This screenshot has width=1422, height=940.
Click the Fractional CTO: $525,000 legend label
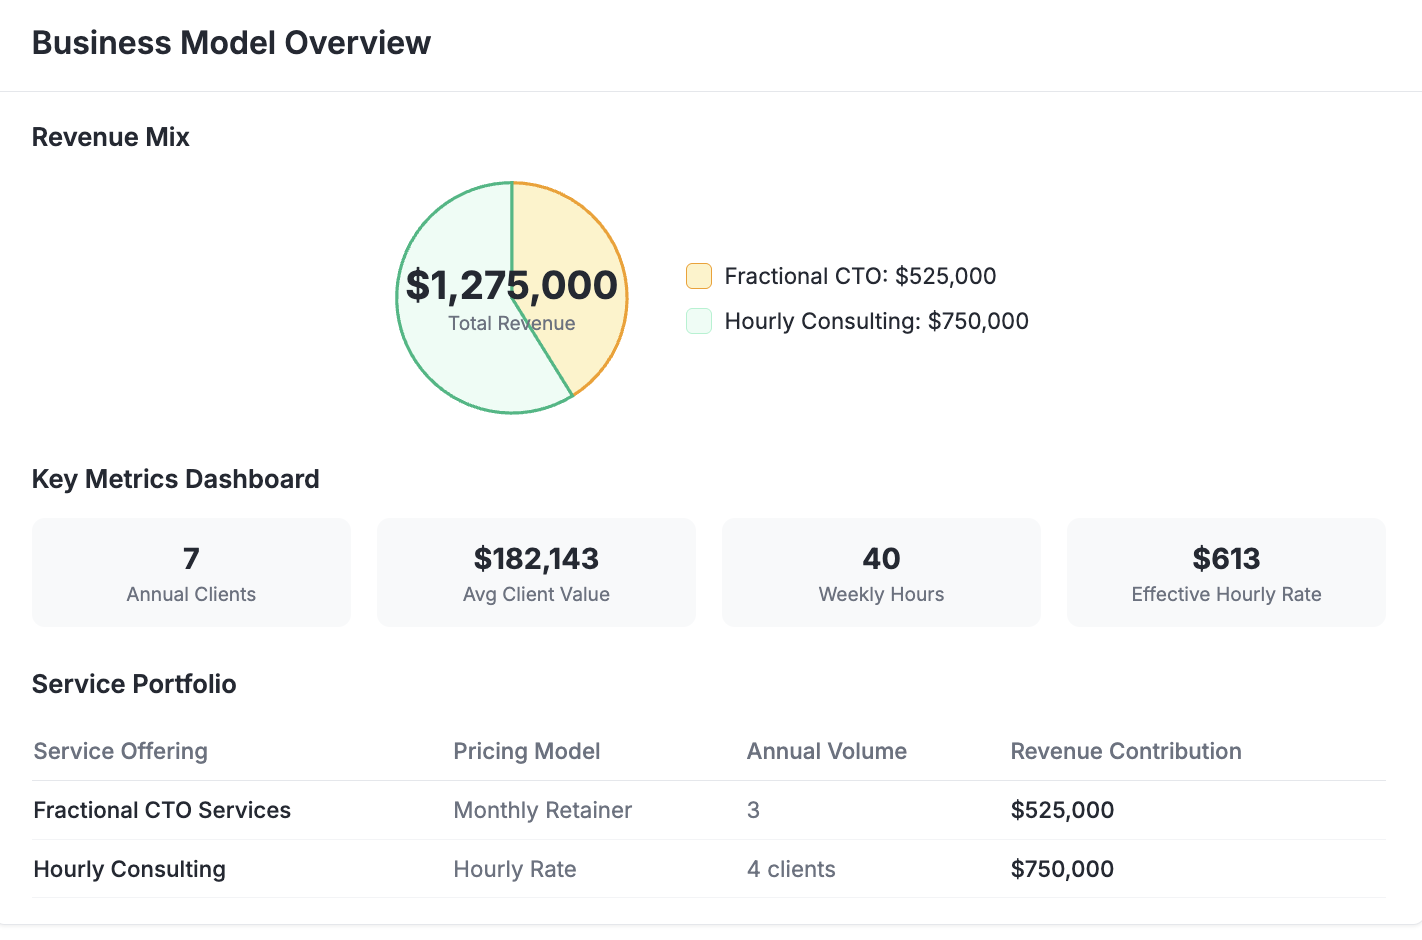click(x=860, y=276)
